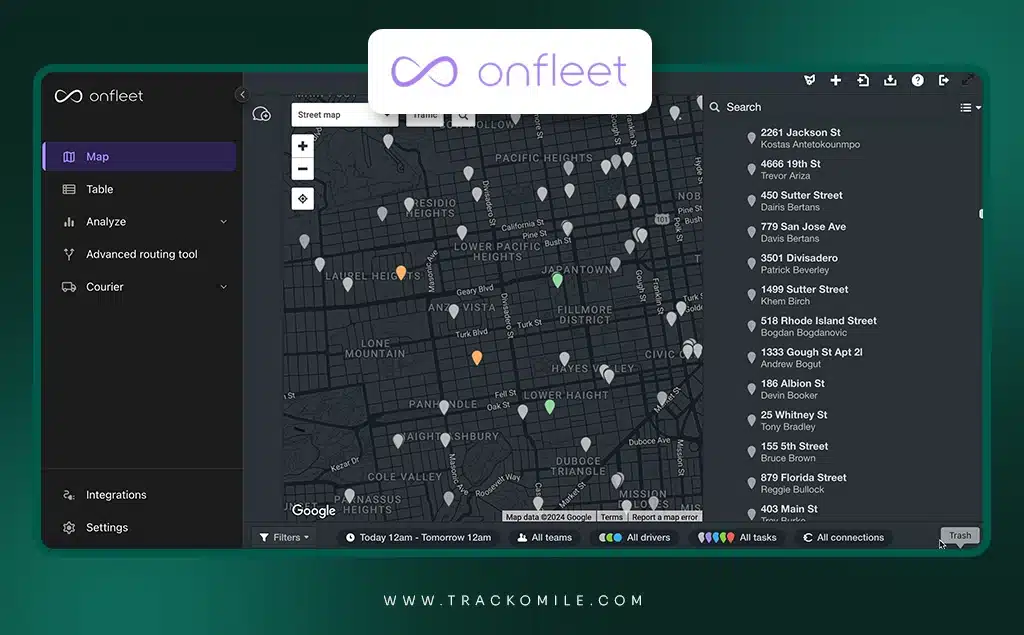Expand the Courier chevron
Screen dimensions: 1024x635
click(223, 287)
